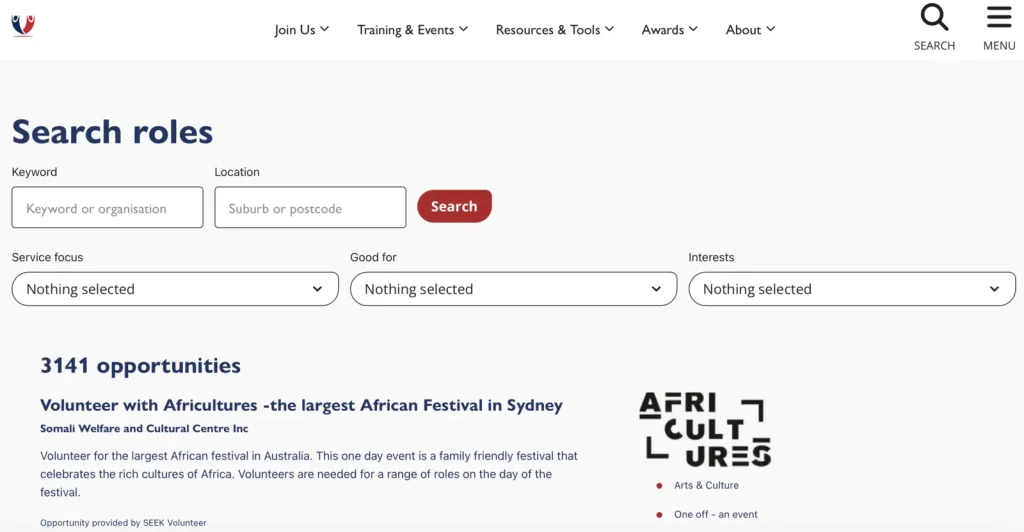The height and width of the screenshot is (532, 1024).
Task: Open the Interests dropdown
Action: tap(851, 289)
